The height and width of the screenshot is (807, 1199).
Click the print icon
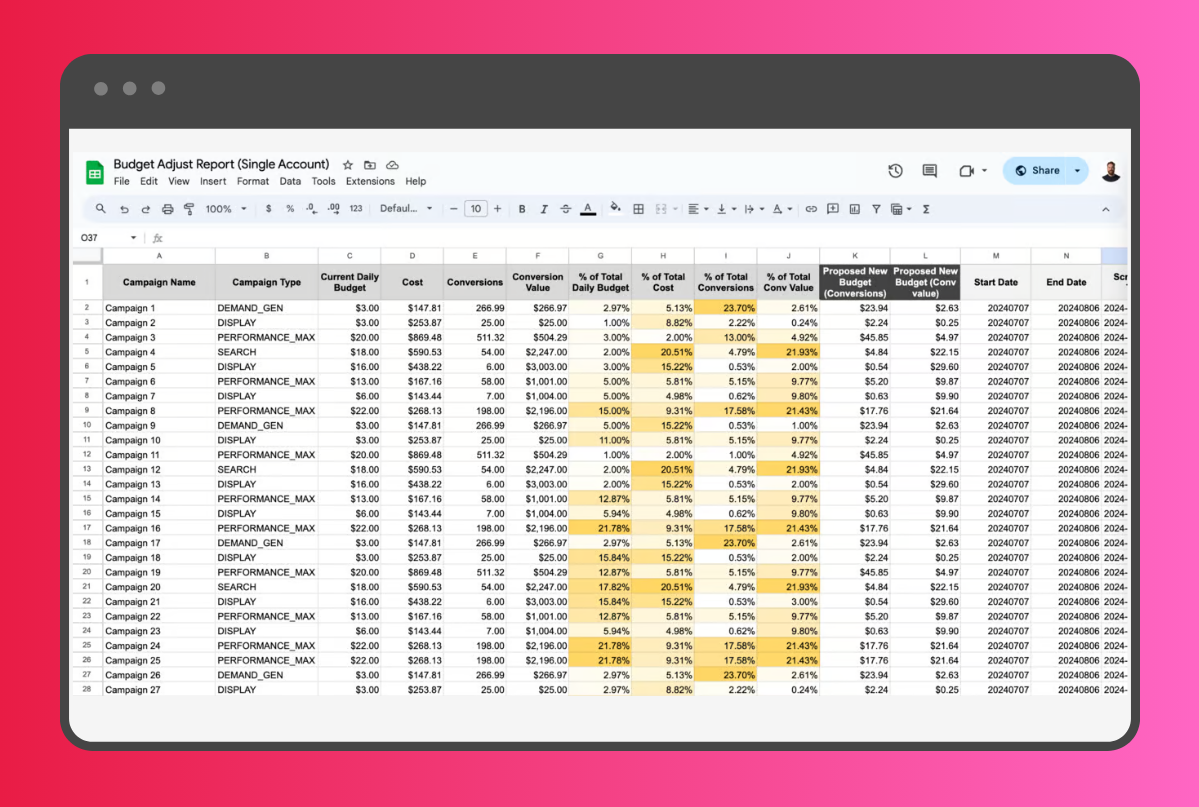tap(167, 209)
